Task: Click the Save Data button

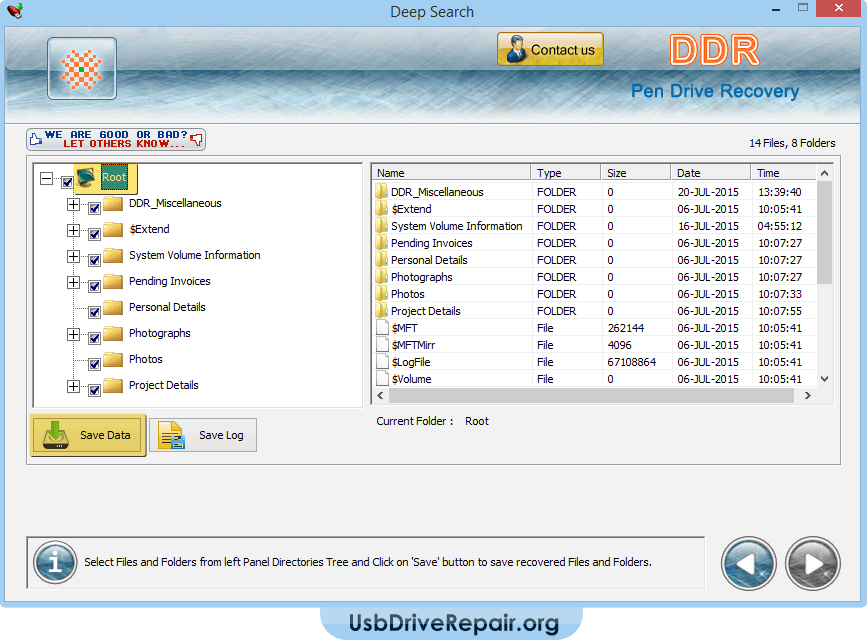Action: coord(89,435)
